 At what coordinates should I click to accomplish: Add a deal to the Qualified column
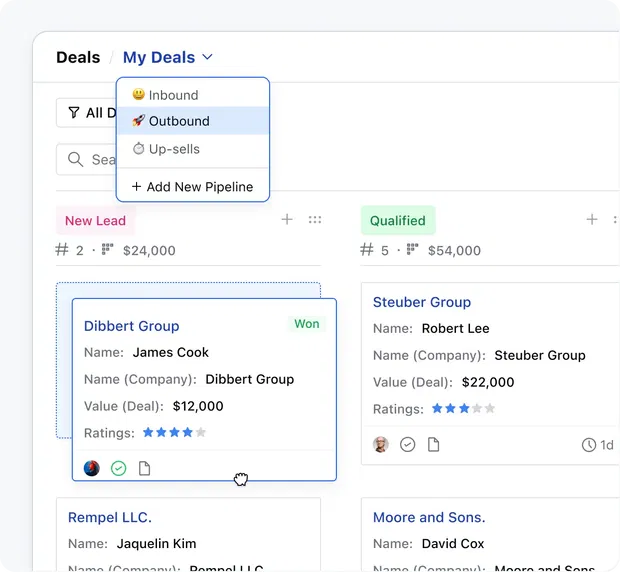point(592,219)
